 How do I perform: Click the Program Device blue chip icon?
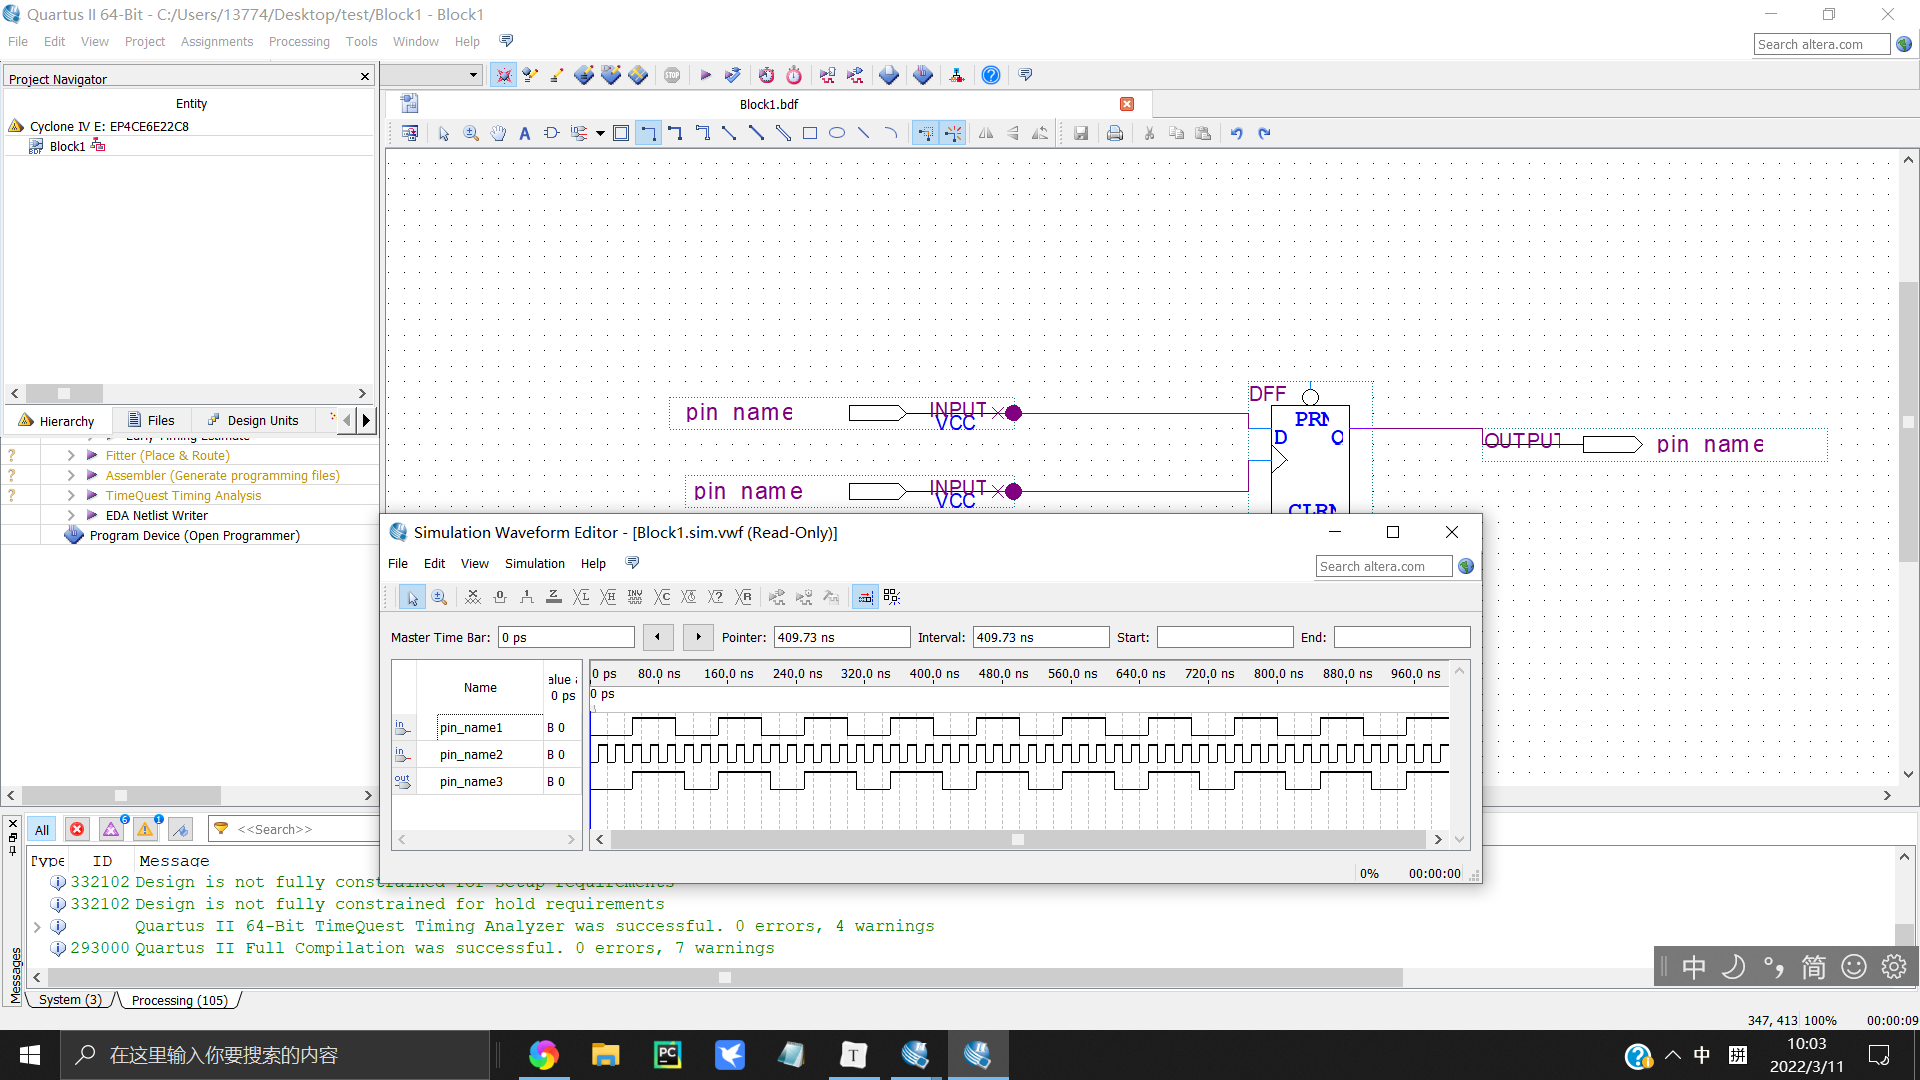(x=74, y=535)
